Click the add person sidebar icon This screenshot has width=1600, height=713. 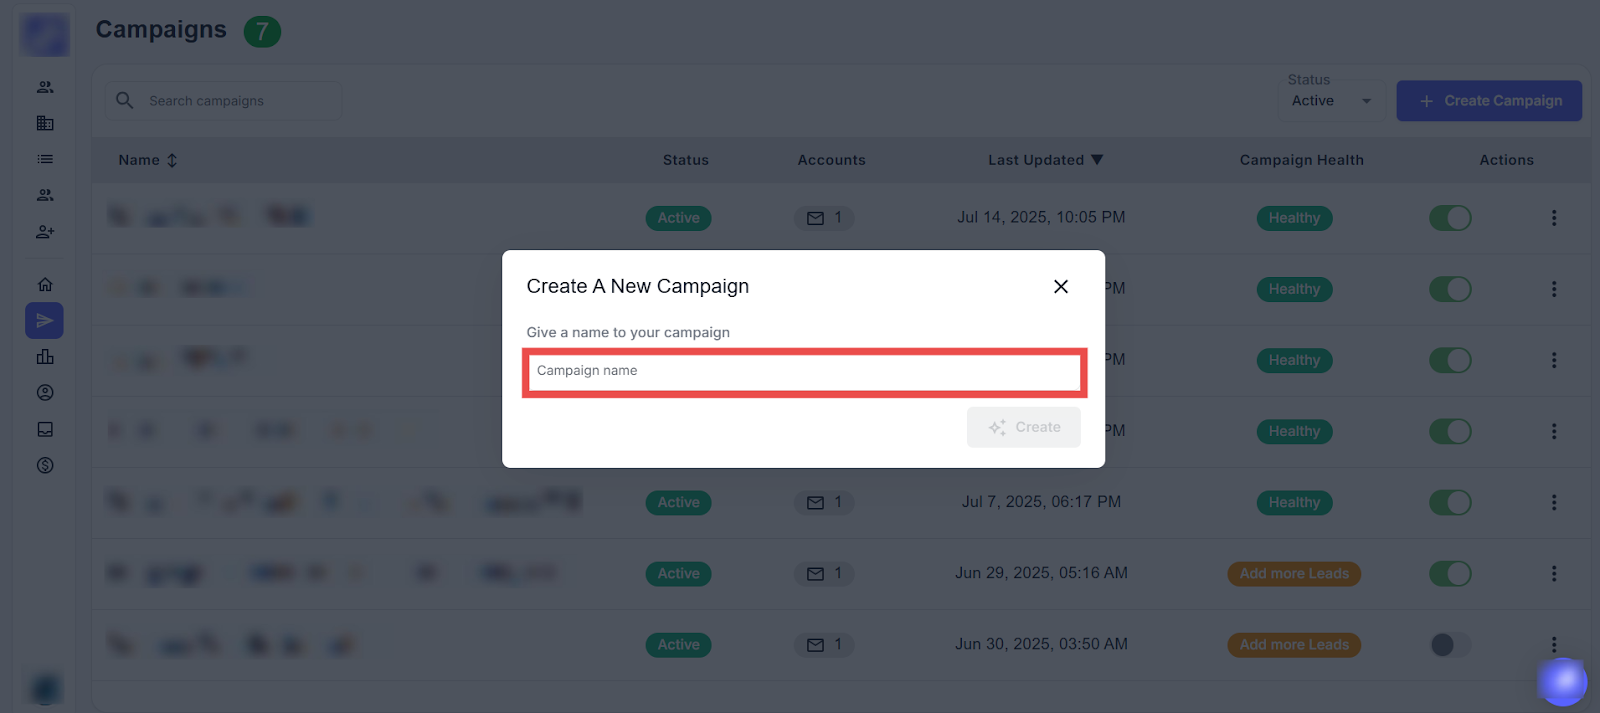coord(45,232)
